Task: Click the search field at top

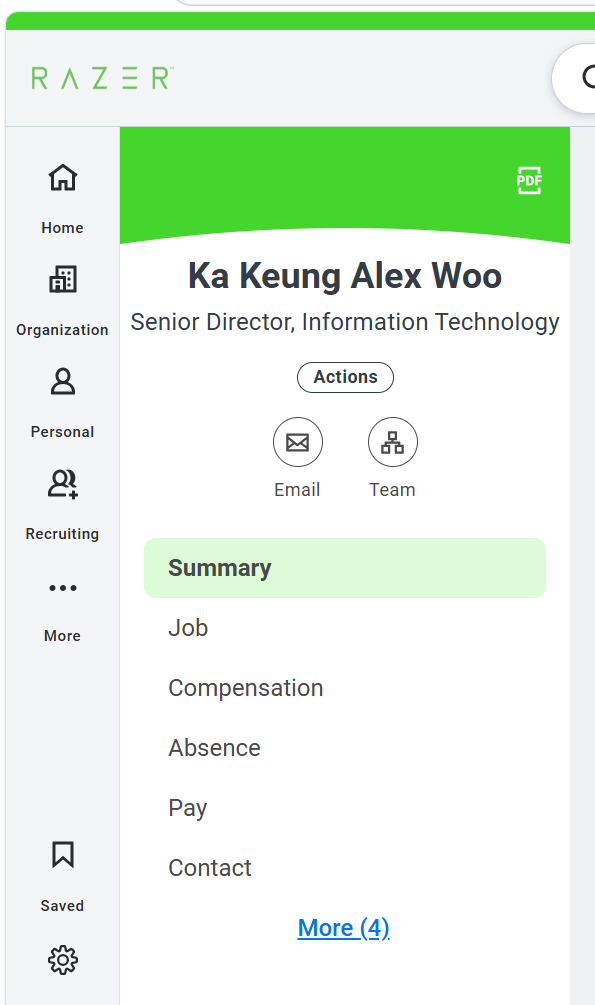Action: [x=574, y=78]
